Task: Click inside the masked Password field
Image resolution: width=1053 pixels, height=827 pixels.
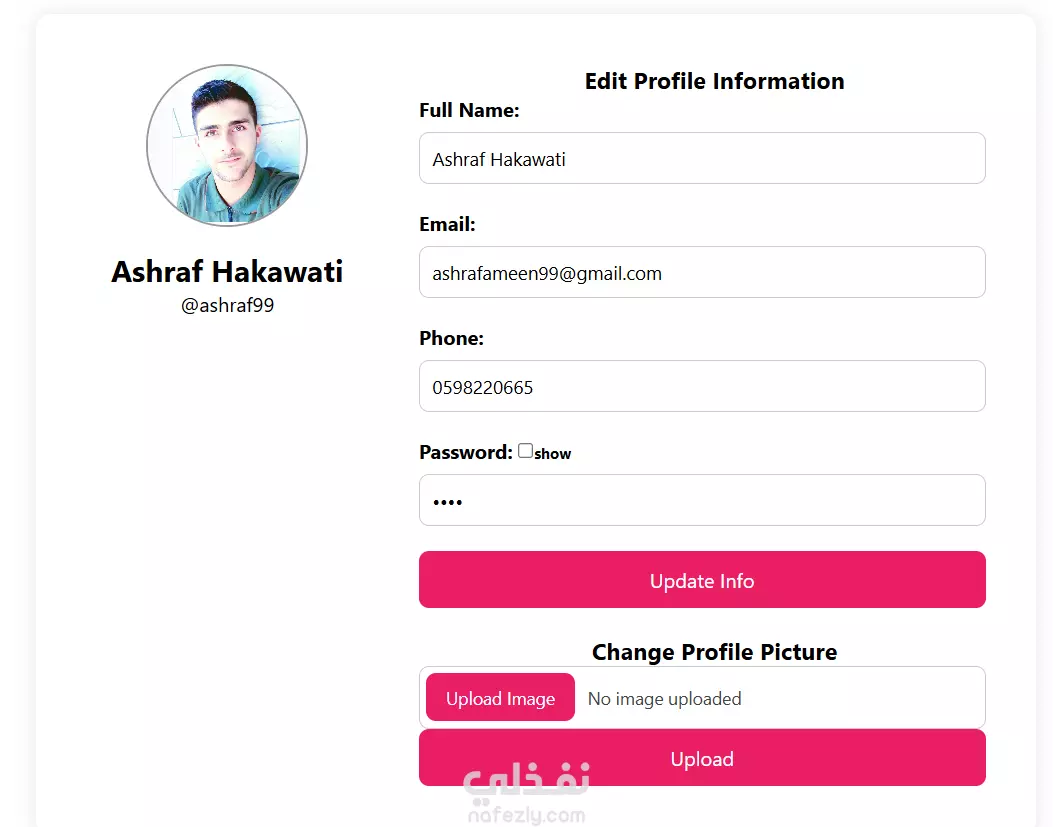Action: (x=702, y=500)
